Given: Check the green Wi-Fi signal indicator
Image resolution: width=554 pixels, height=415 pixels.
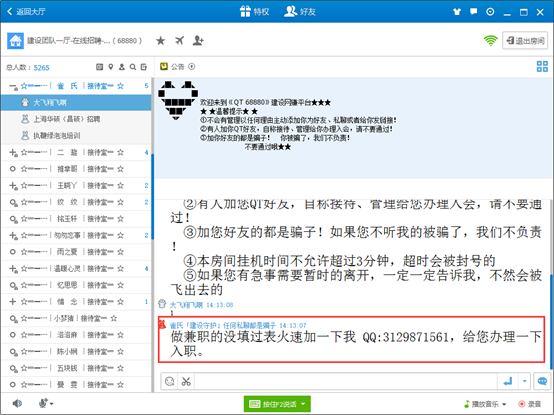Looking at the screenshot, I should [490, 41].
